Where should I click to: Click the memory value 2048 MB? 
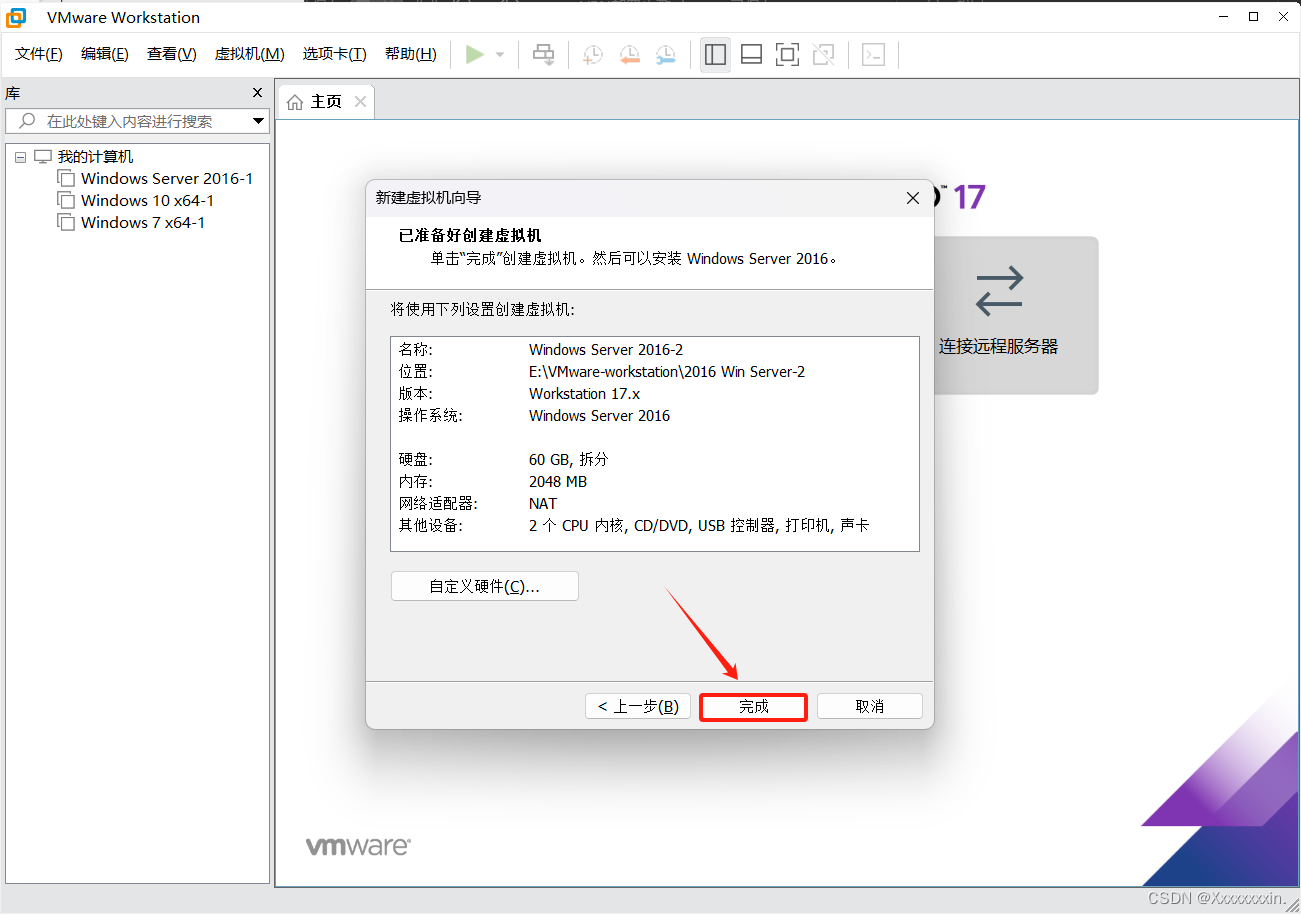[558, 482]
